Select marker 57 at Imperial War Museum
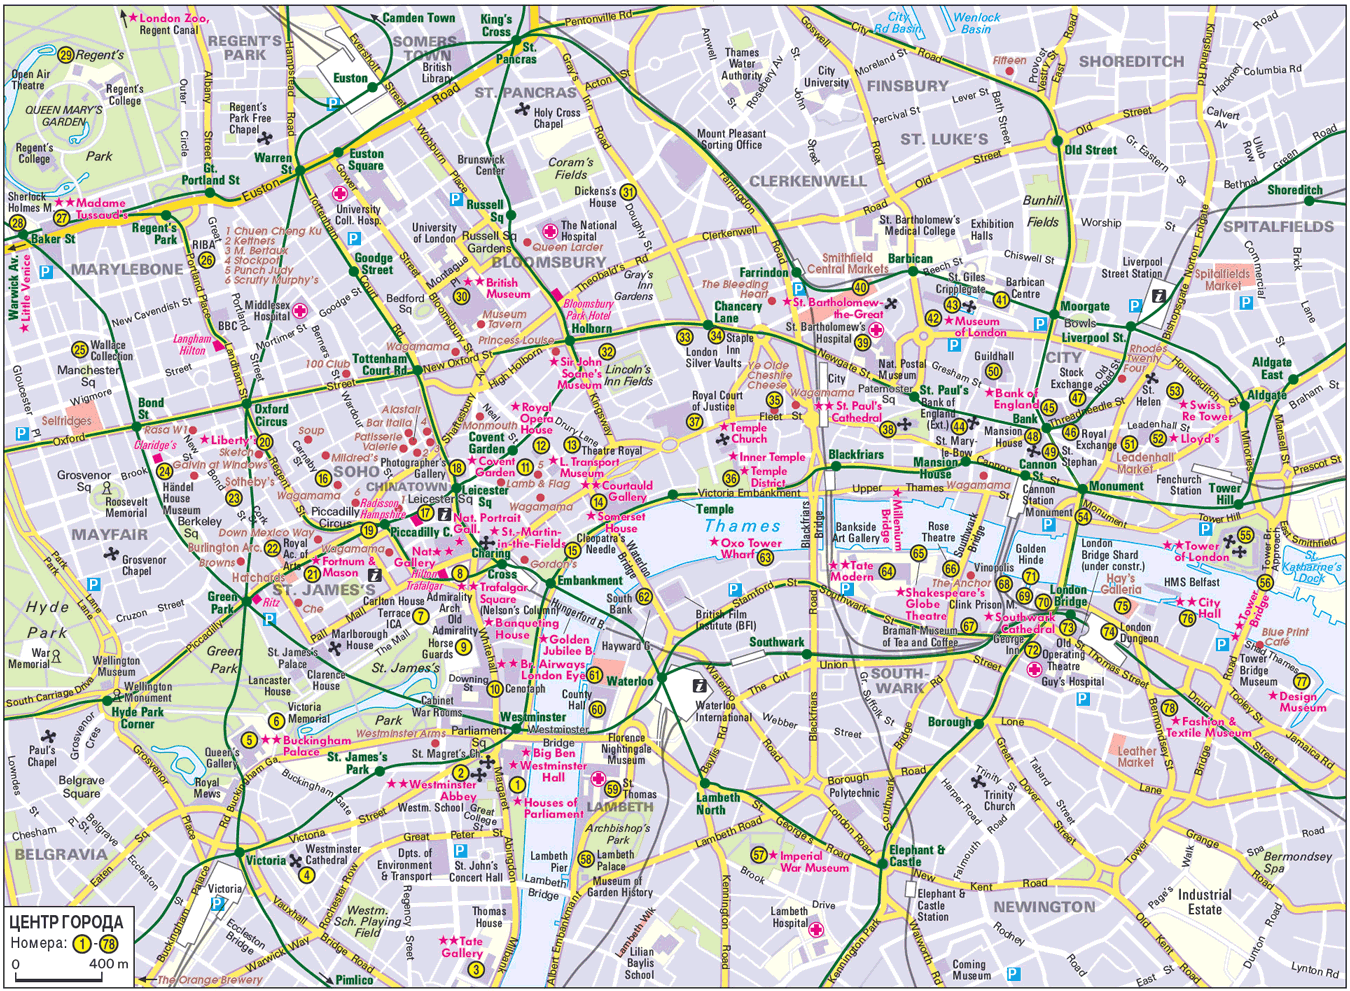 click(759, 855)
